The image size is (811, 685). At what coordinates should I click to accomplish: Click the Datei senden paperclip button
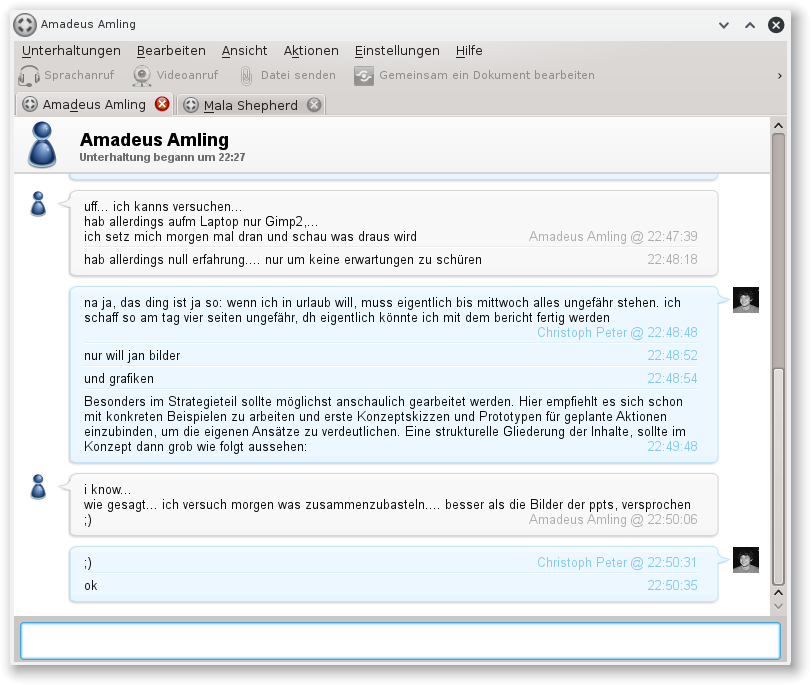(x=288, y=76)
